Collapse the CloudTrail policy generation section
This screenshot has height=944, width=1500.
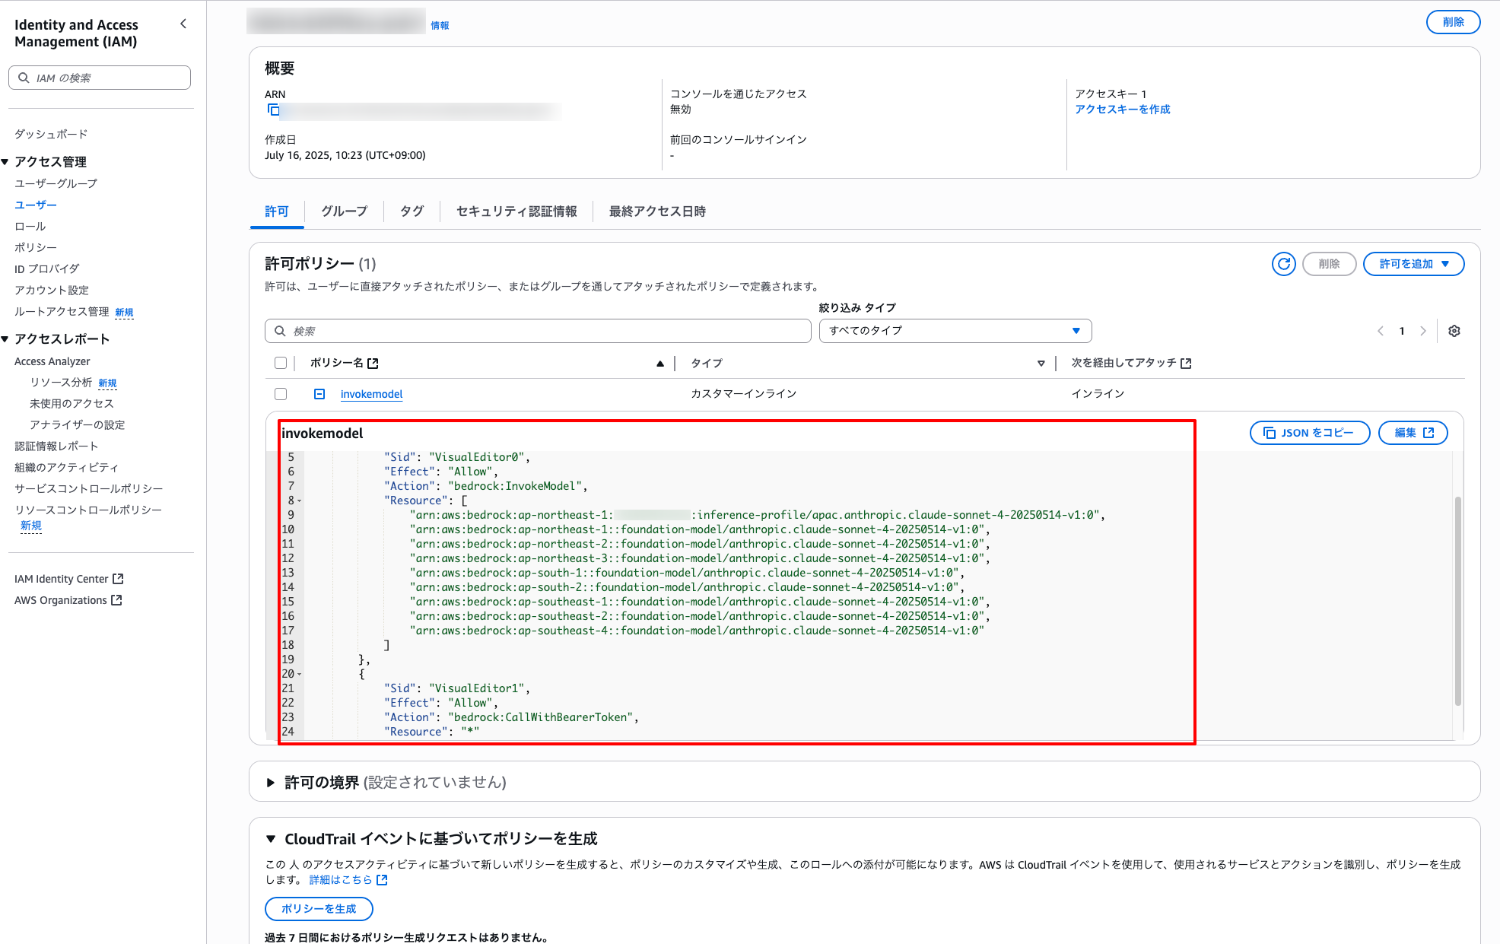(270, 839)
